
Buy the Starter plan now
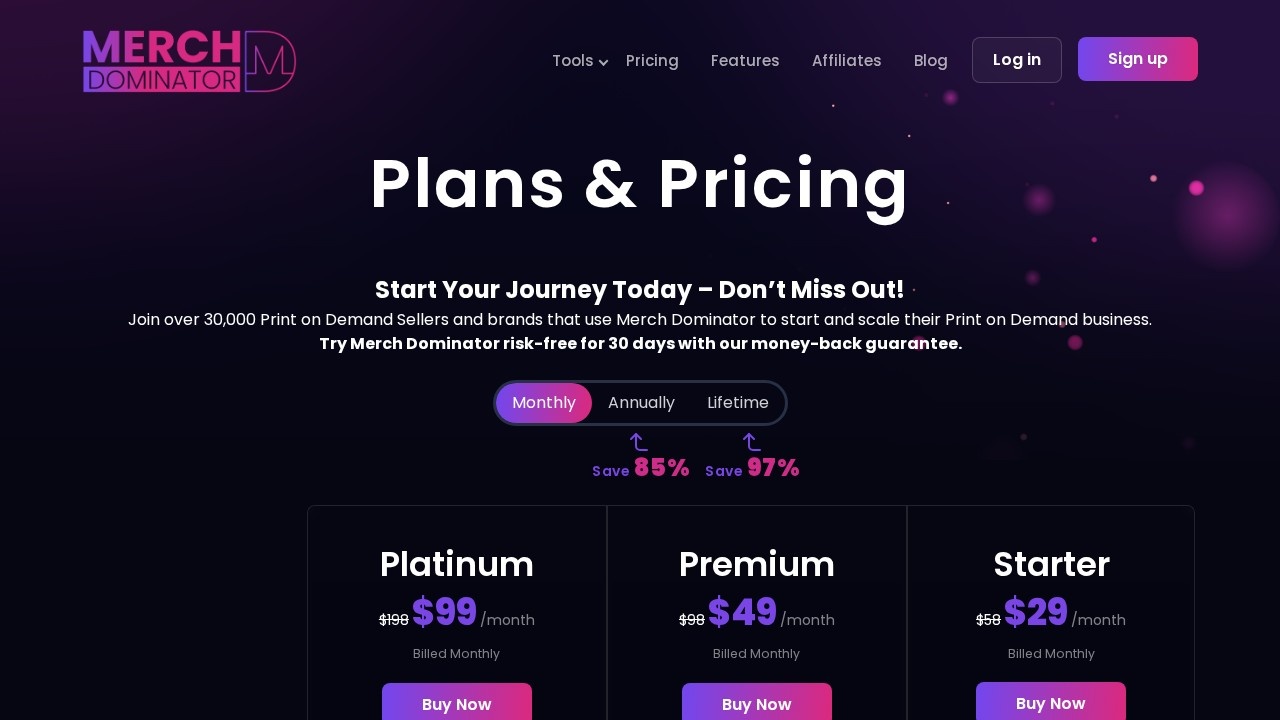tap(1051, 702)
